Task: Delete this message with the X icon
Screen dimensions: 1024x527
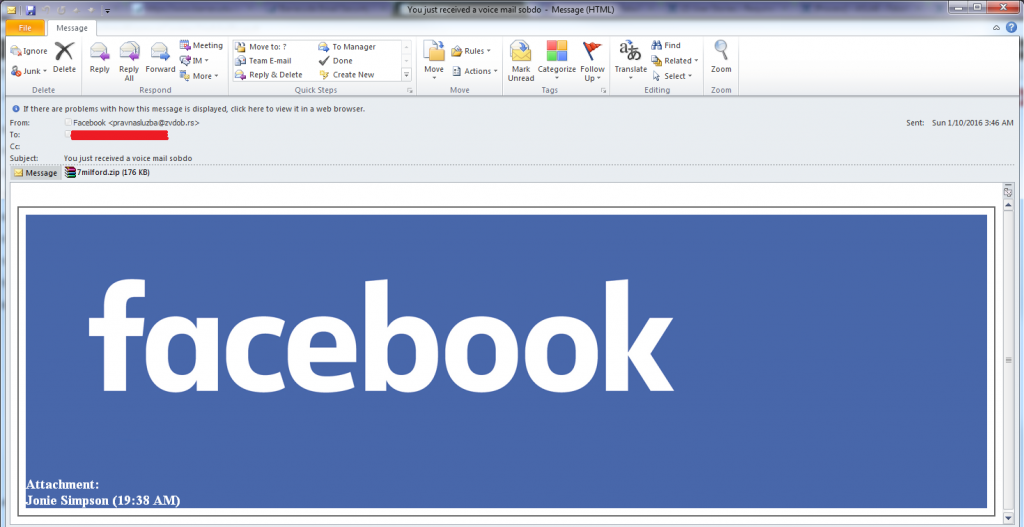Action: tap(64, 57)
